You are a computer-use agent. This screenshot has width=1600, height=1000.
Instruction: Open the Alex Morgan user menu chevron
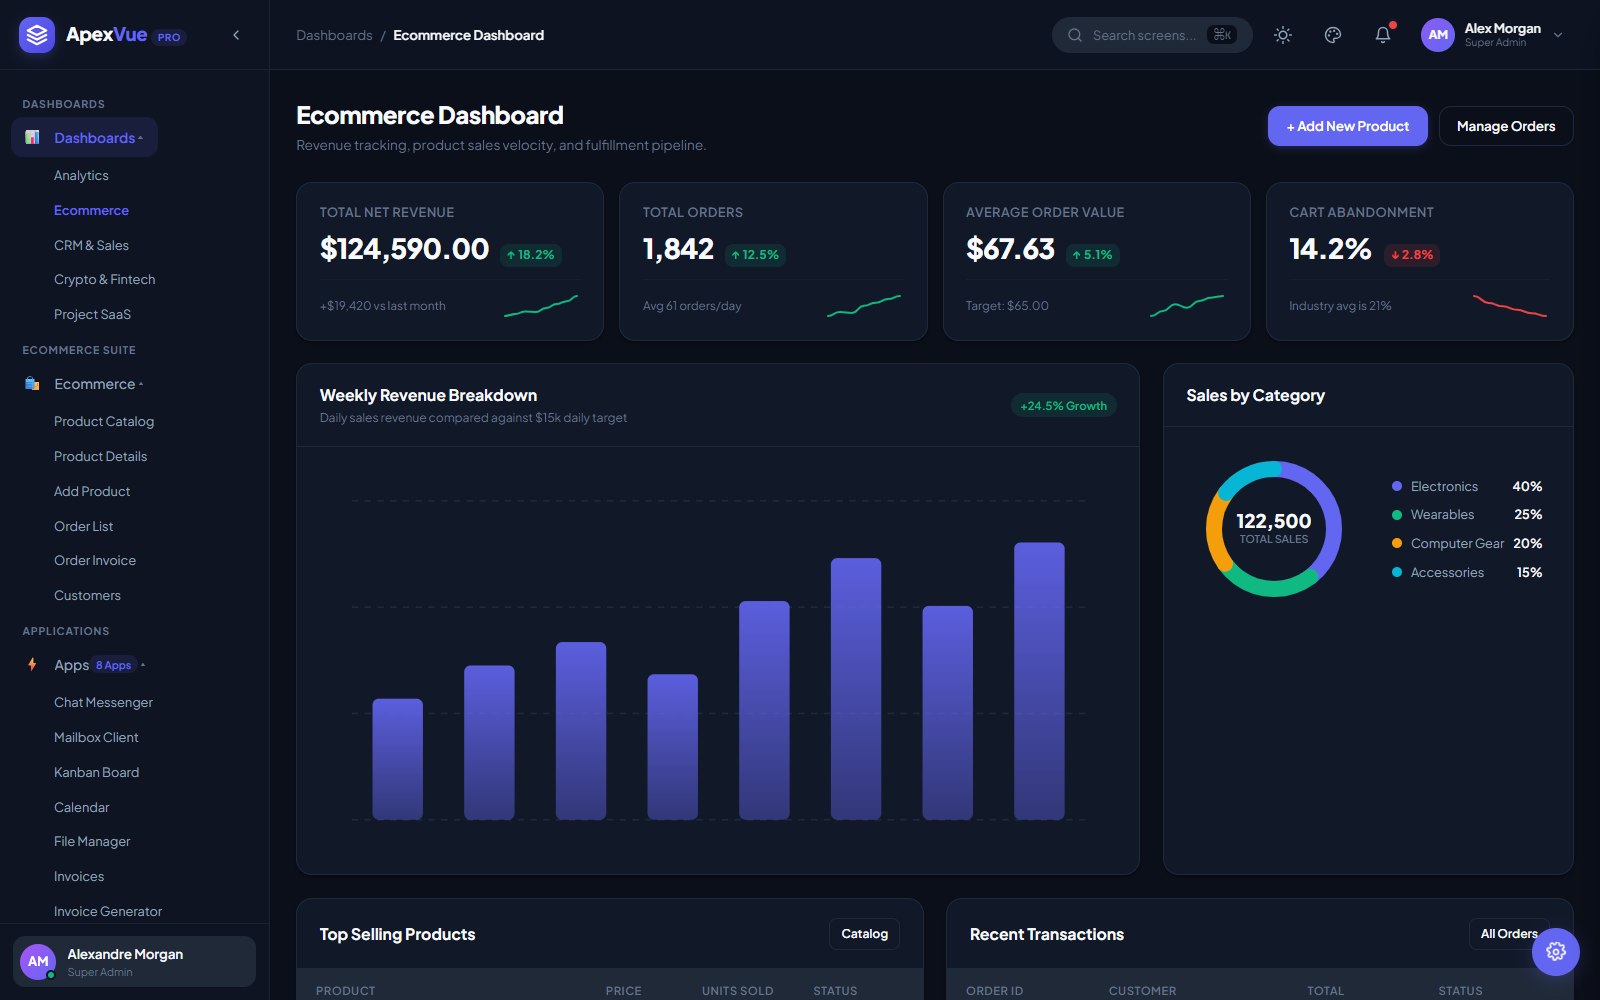pos(1558,35)
